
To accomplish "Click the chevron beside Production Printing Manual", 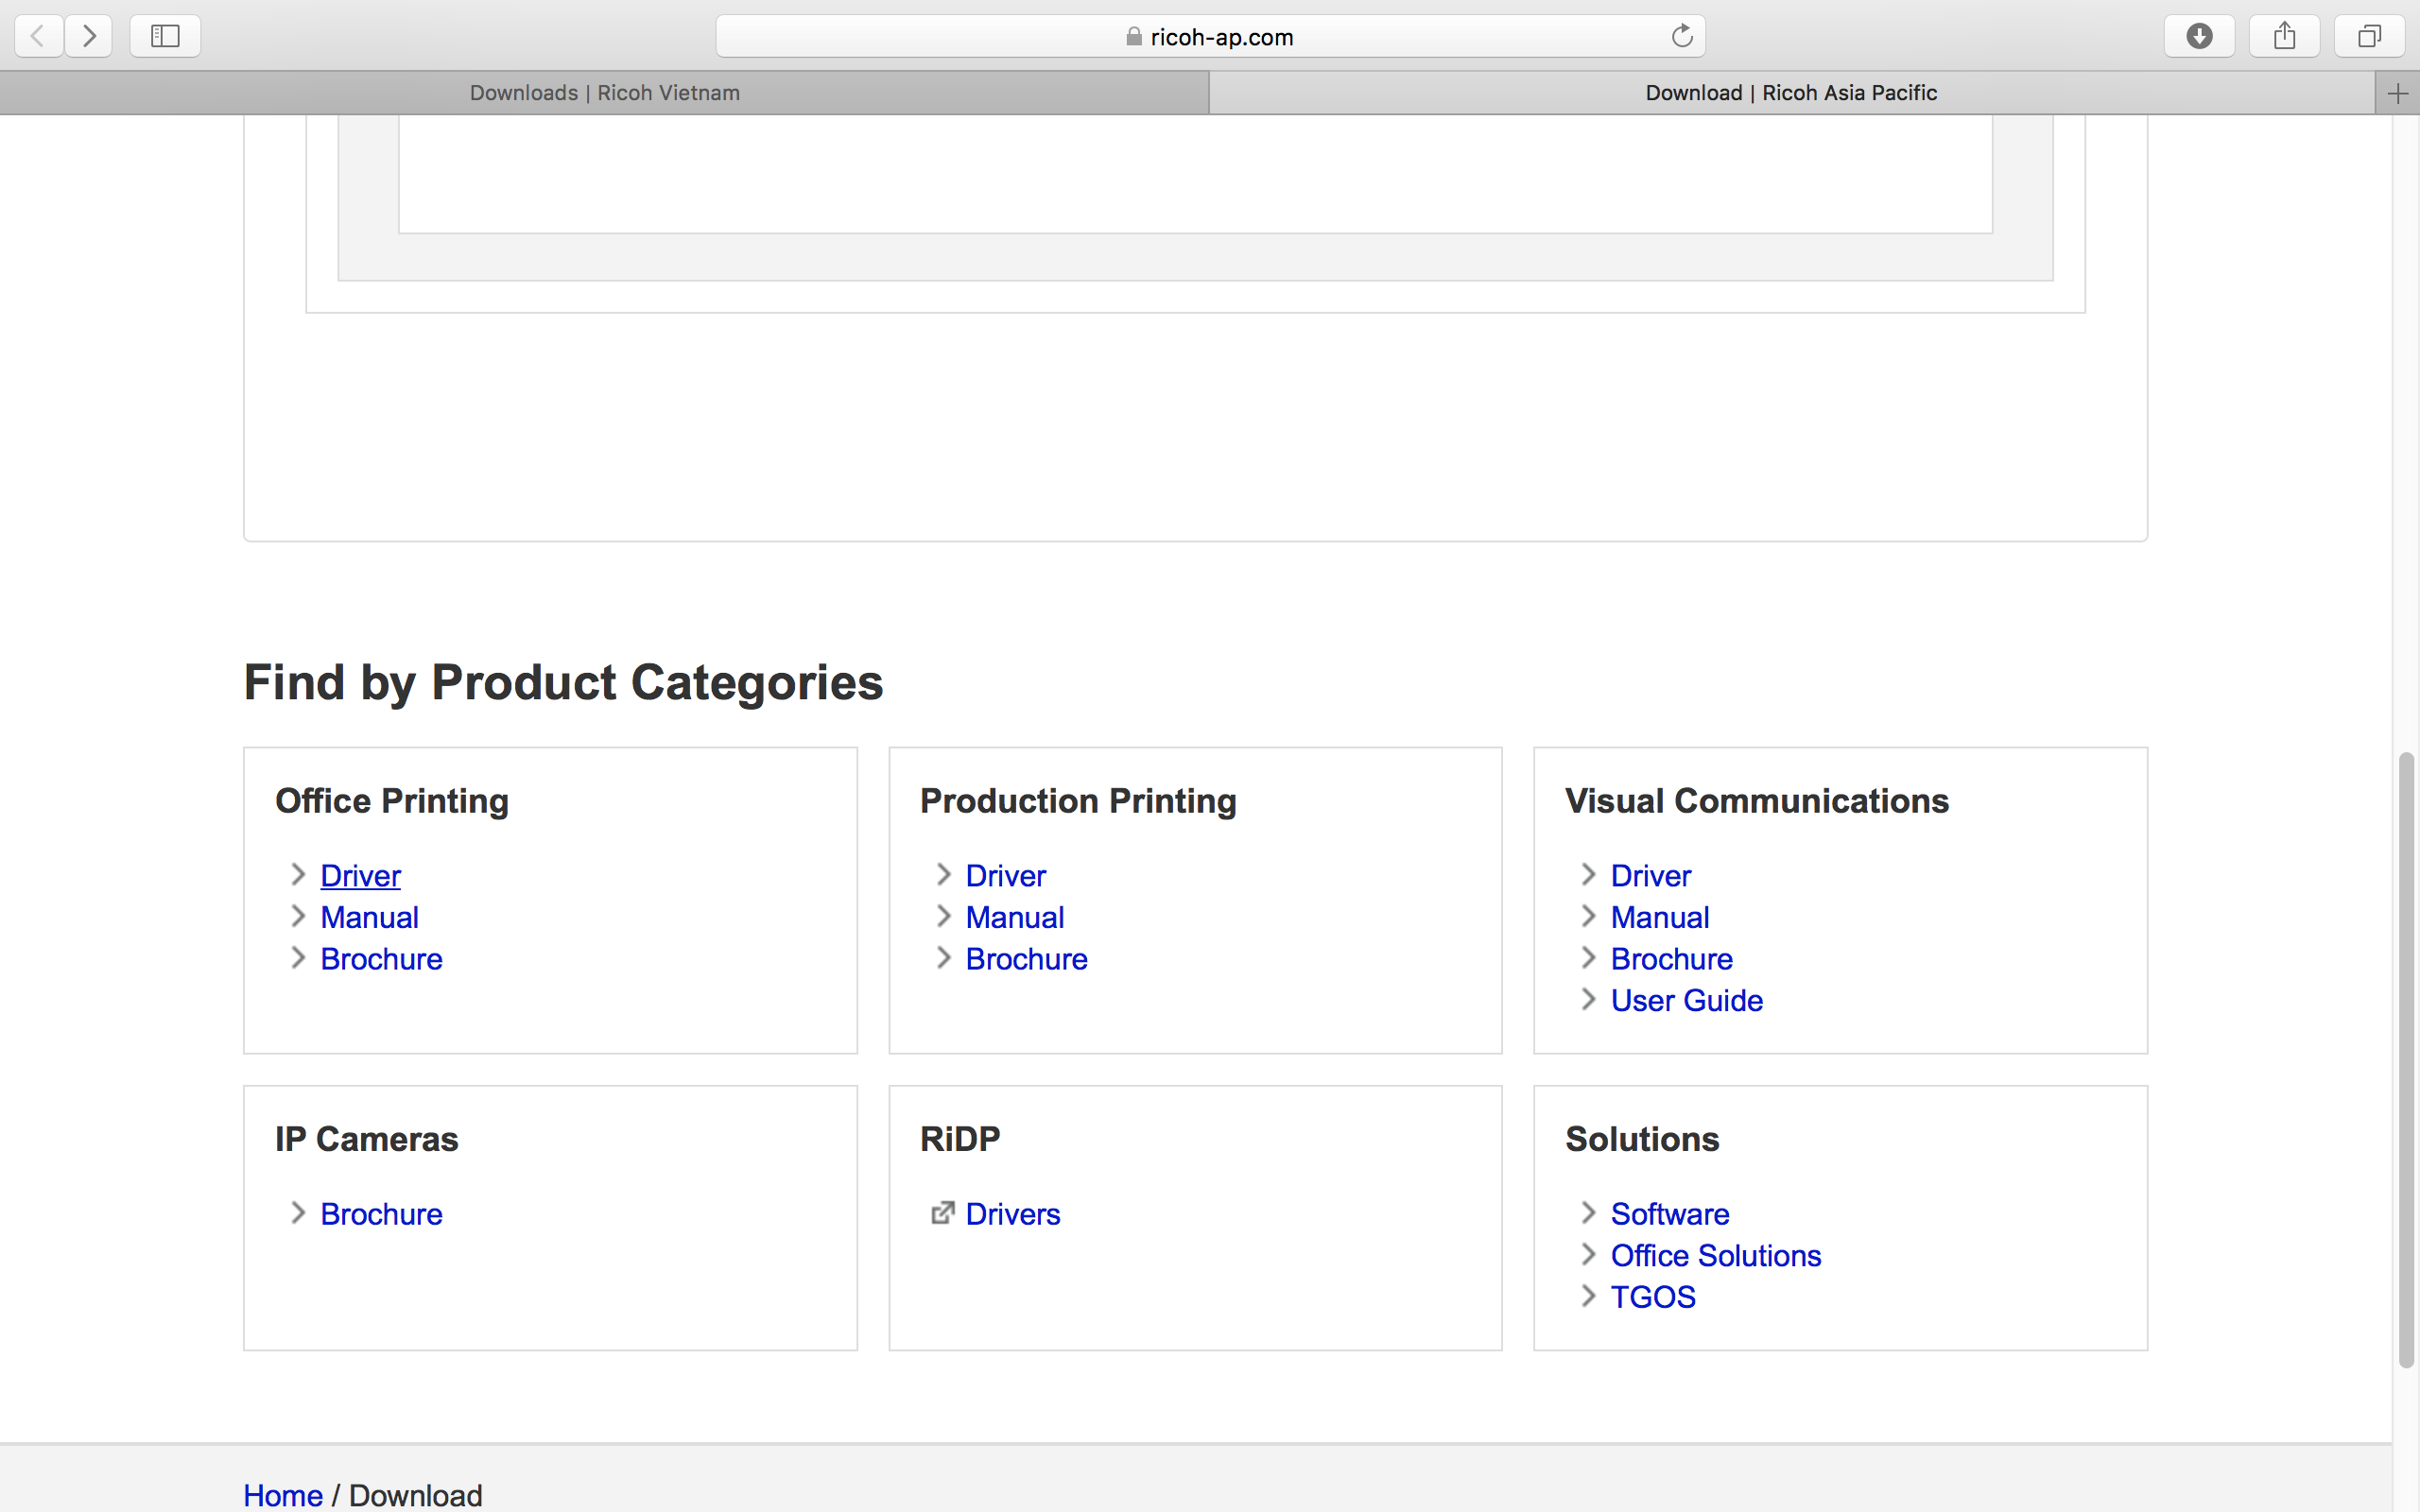I will [x=942, y=916].
